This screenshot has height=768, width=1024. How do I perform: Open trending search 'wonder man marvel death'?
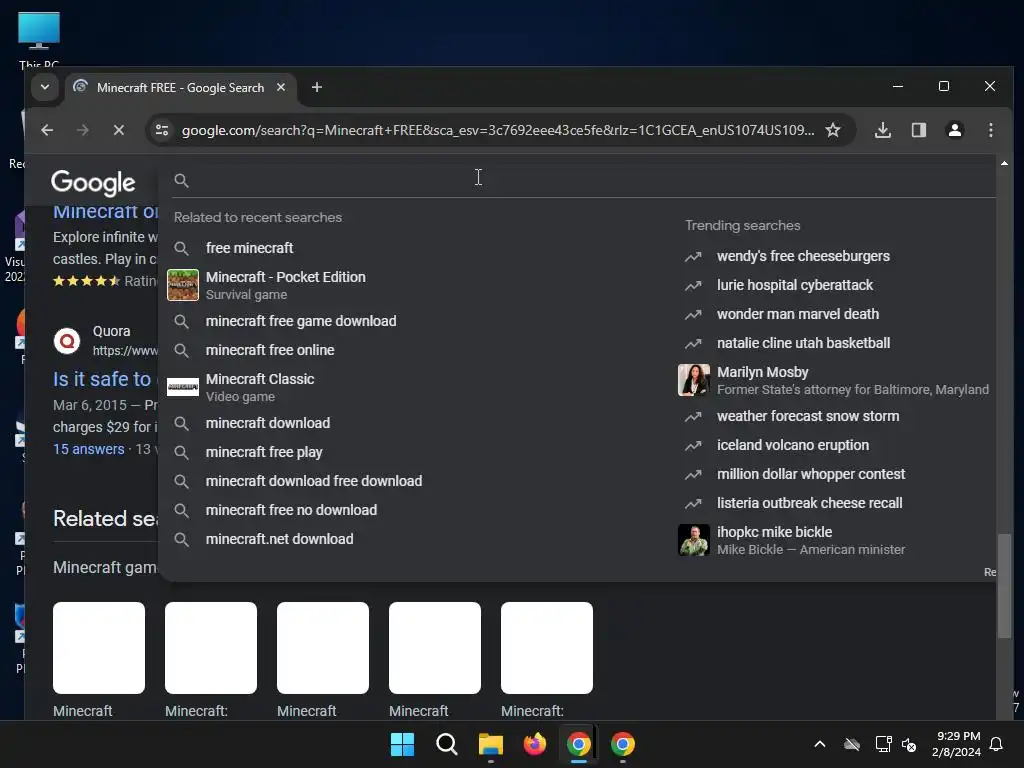(797, 314)
